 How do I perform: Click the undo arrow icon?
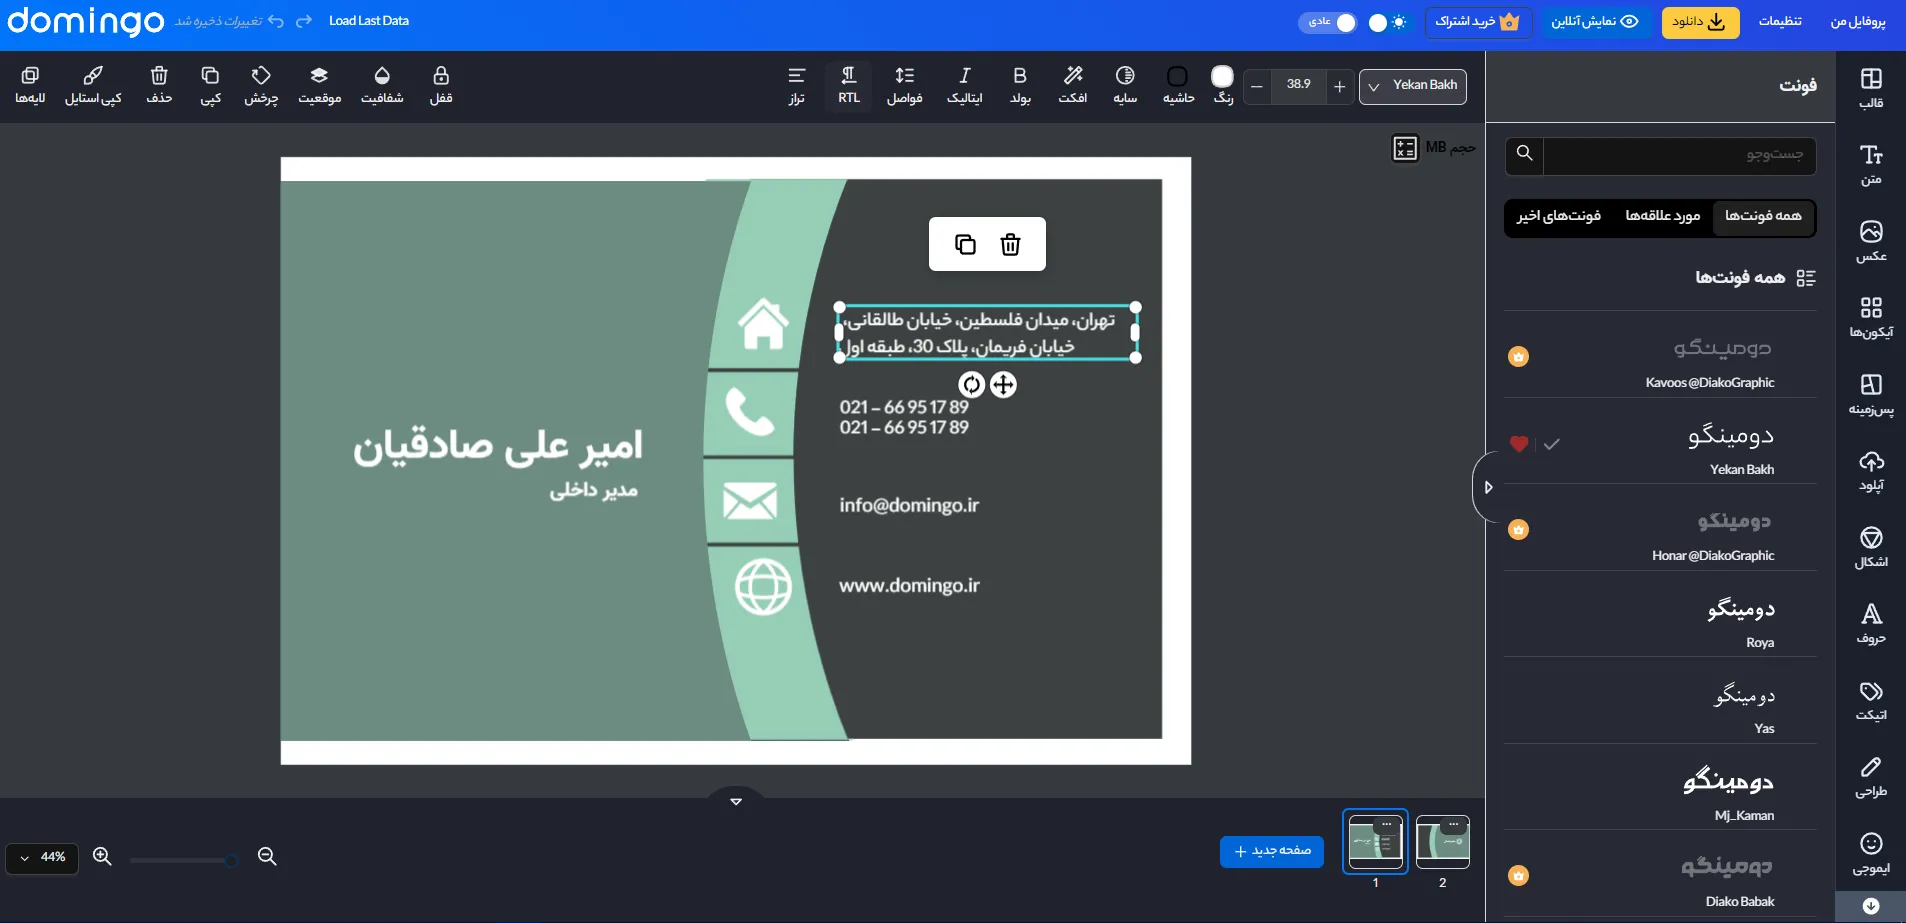pos(276,21)
